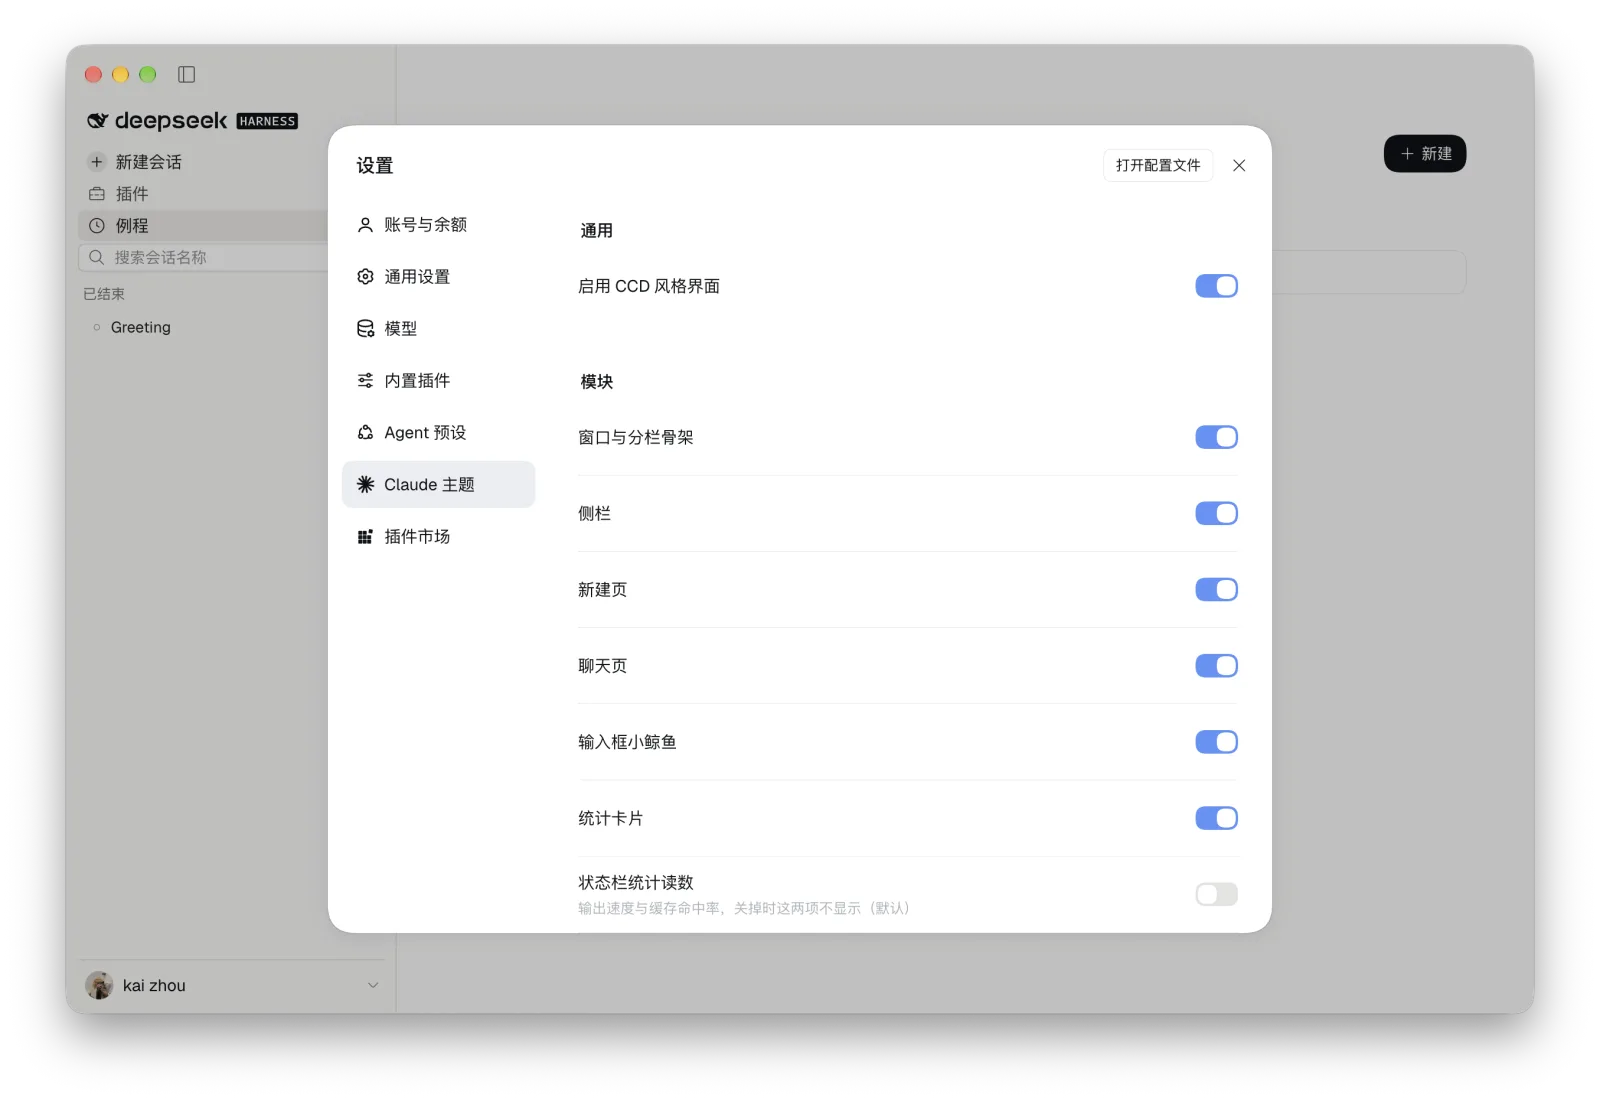1600x1101 pixels.
Task: Select the 模型 settings tab
Action: point(438,328)
